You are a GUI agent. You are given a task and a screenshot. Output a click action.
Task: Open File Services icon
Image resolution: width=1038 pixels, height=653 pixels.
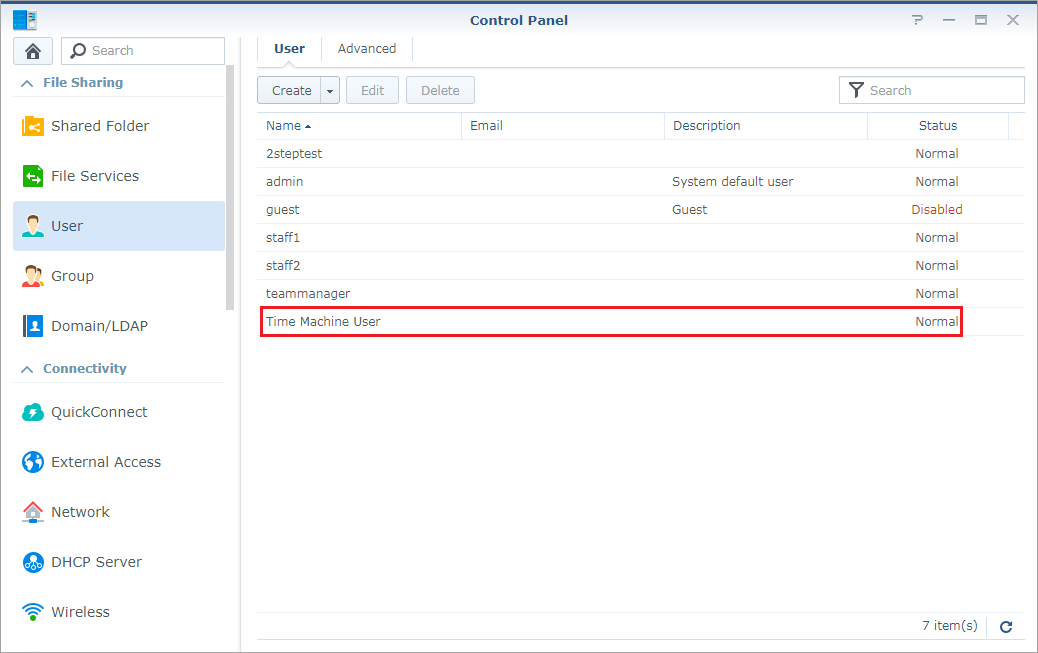point(32,176)
